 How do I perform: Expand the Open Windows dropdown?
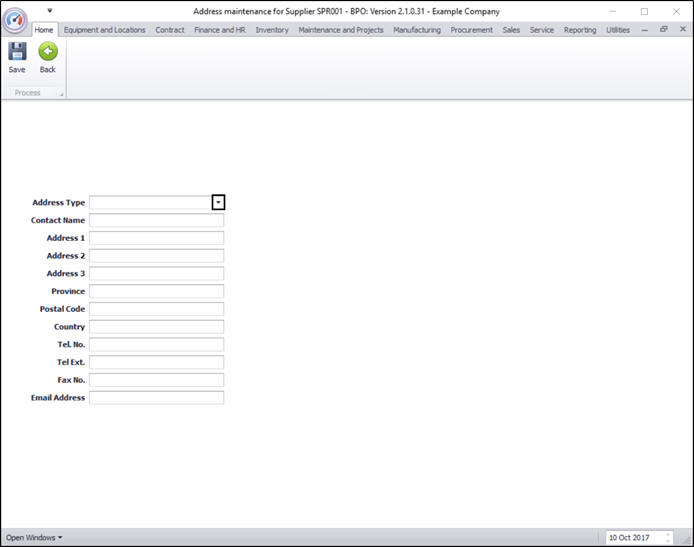(x=34, y=537)
